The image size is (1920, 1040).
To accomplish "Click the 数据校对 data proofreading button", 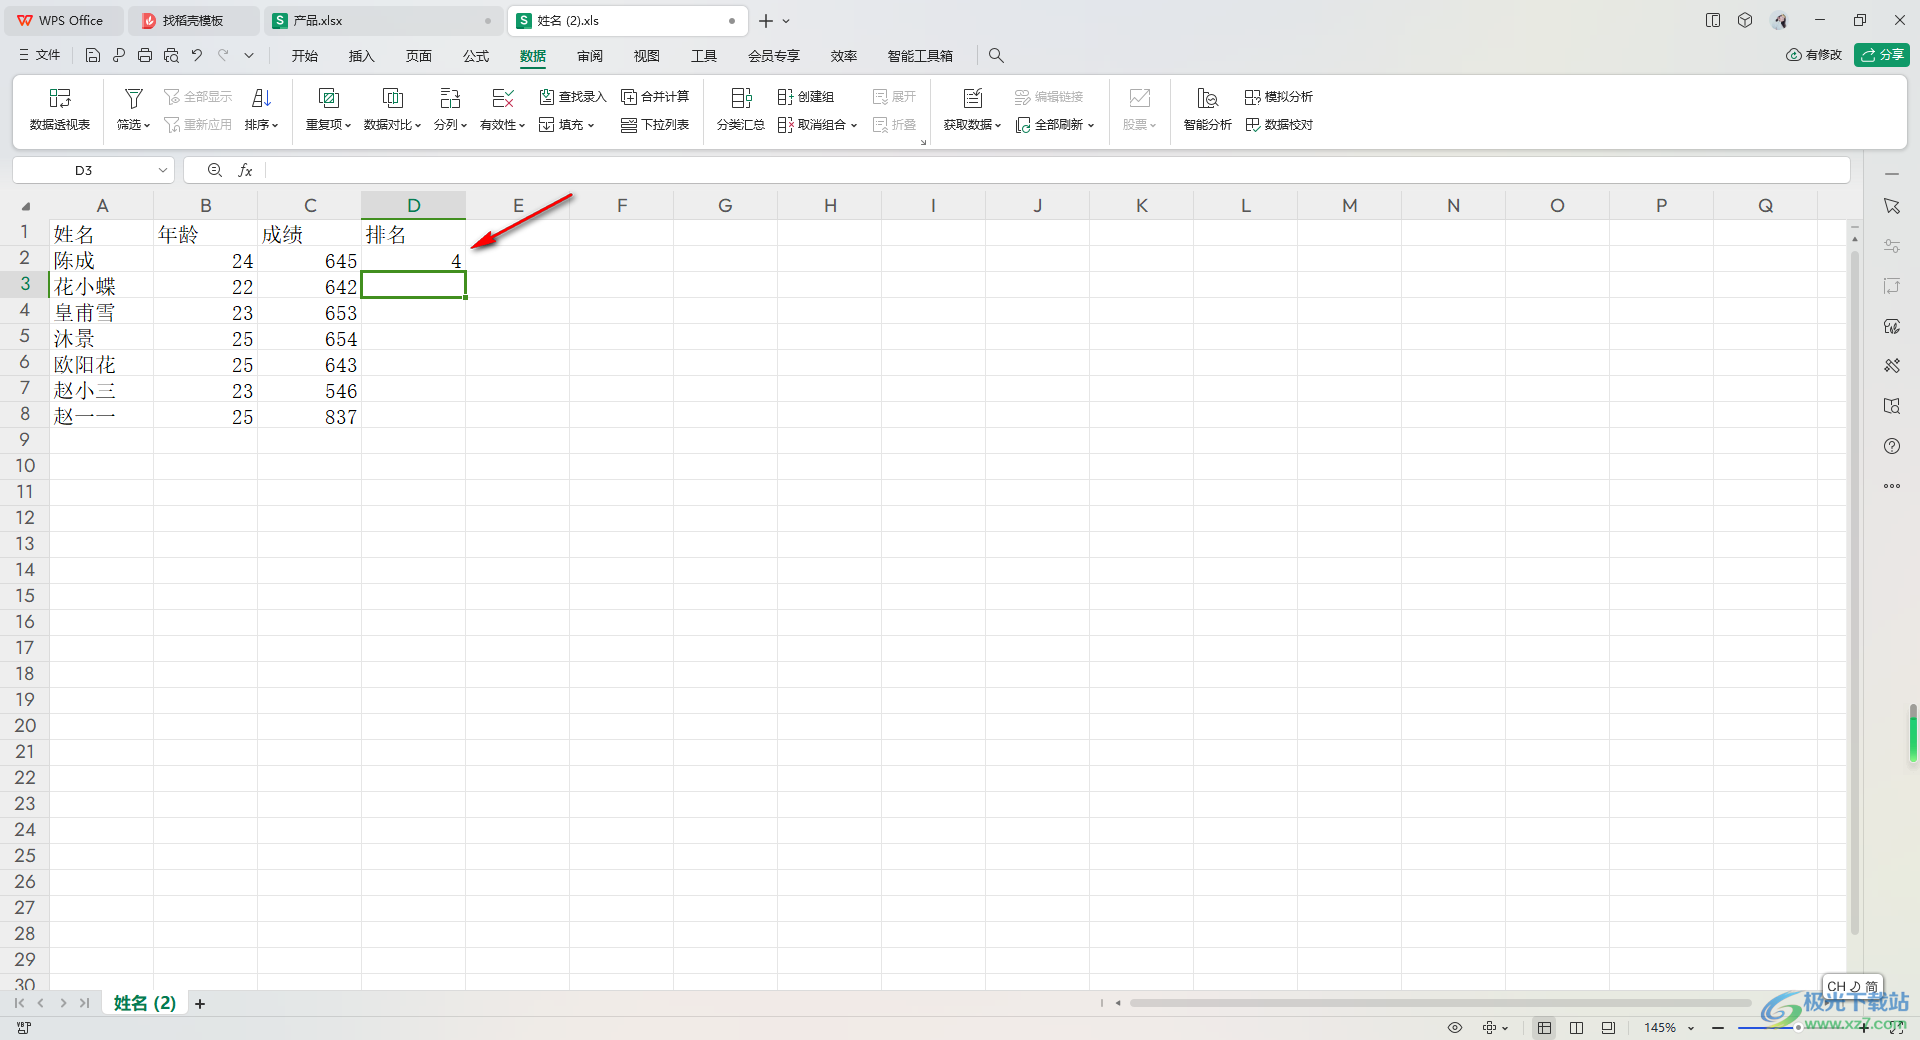I will (1279, 125).
